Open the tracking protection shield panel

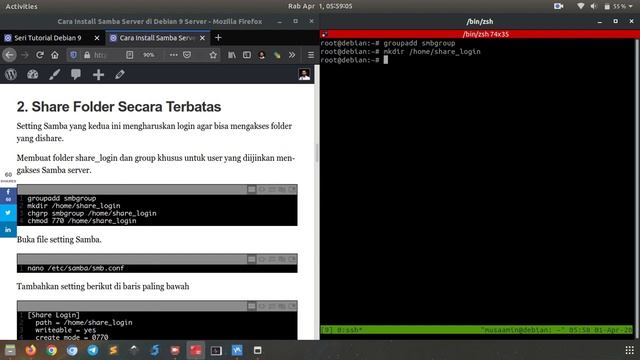click(x=73, y=55)
